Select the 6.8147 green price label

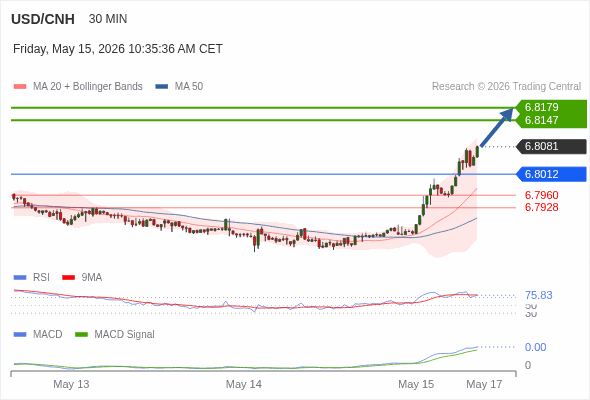pos(541,120)
